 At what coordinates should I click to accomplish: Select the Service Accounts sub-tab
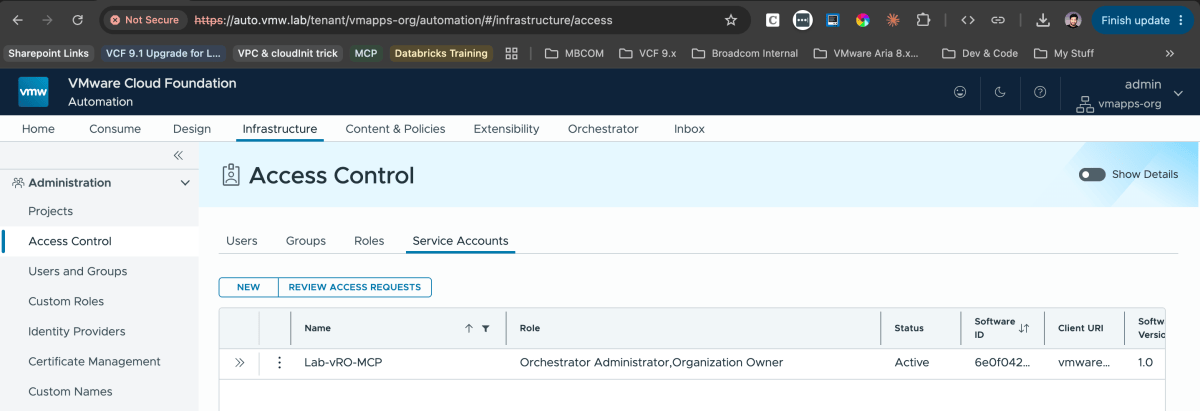[x=461, y=241]
